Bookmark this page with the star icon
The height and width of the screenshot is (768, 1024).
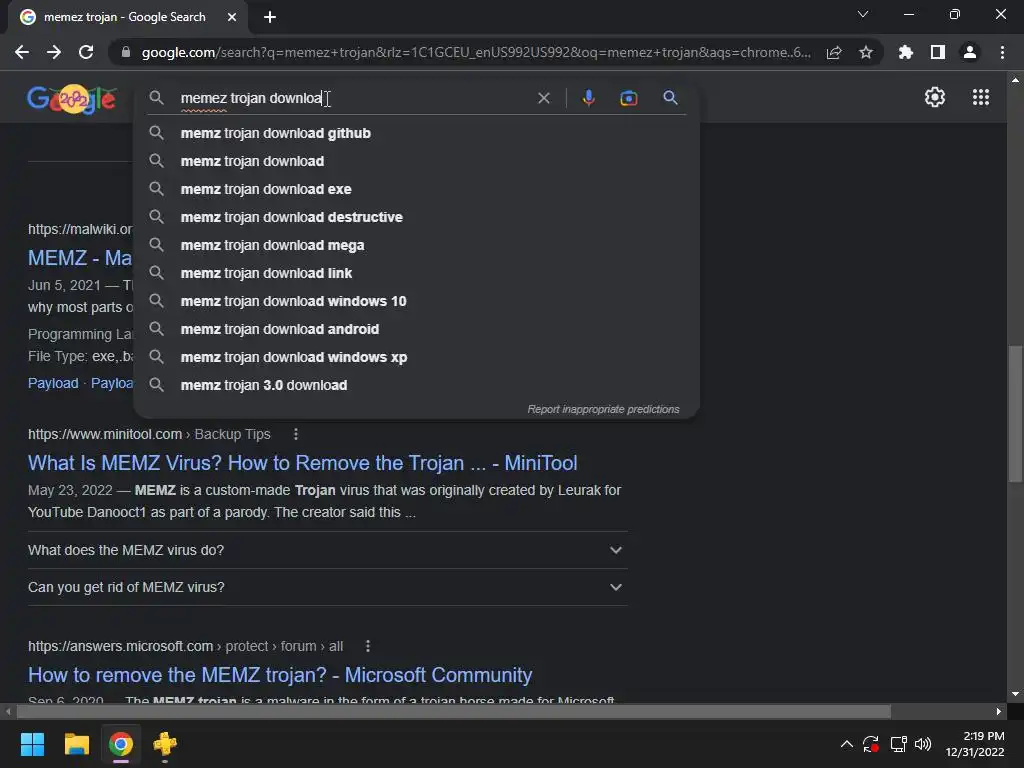click(866, 52)
